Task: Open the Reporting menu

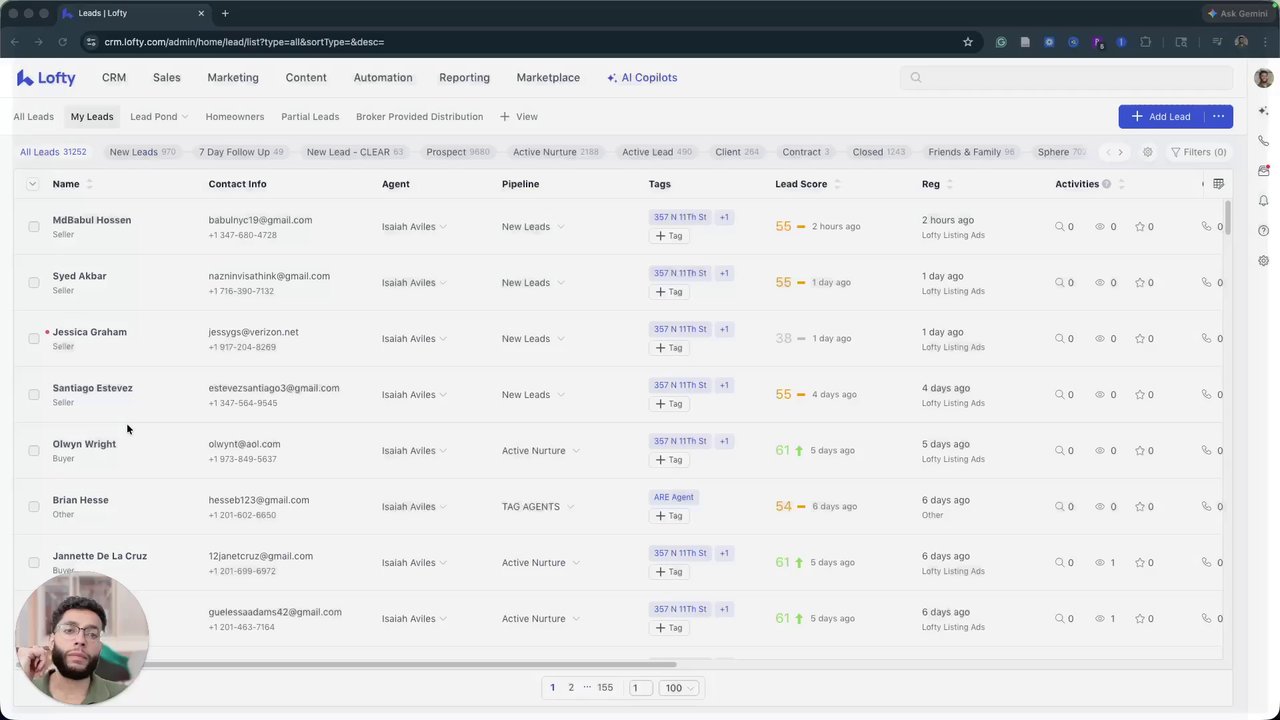Action: coord(464,78)
